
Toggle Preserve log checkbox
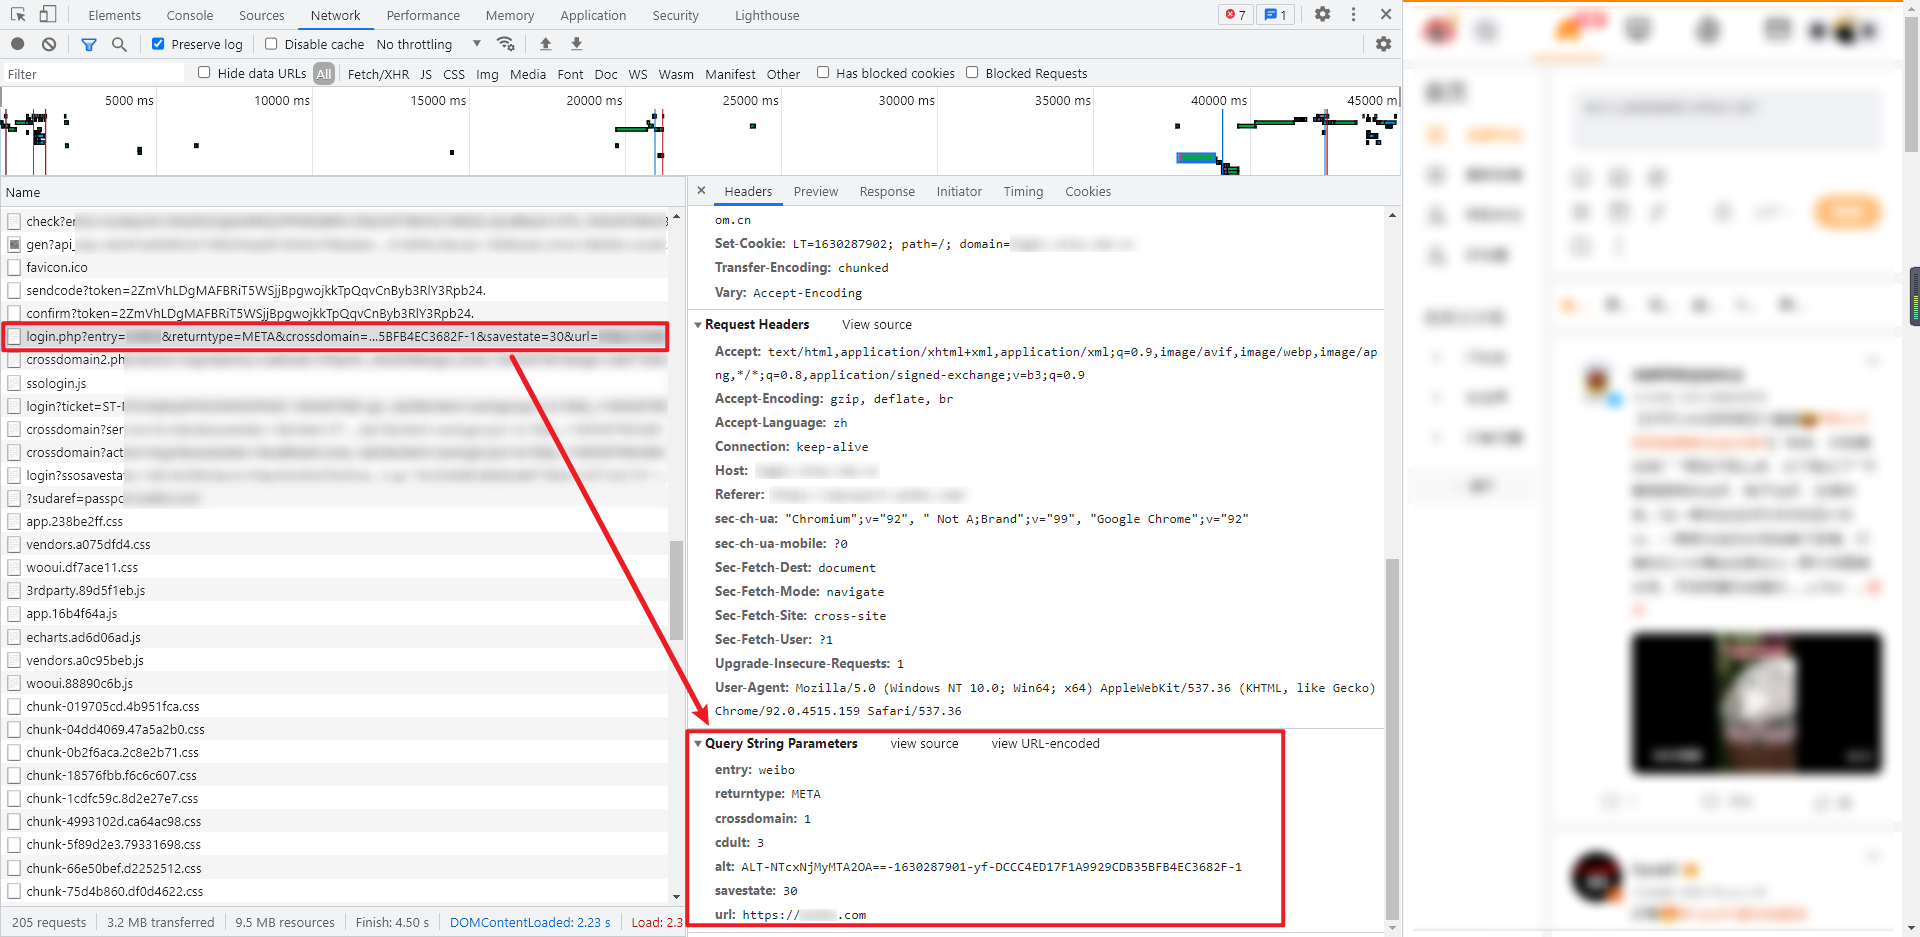158,44
